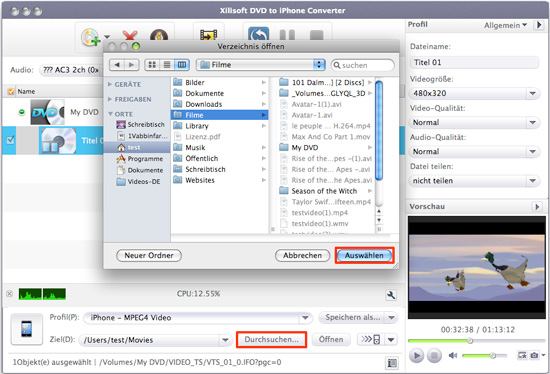
Task: Click the volume speaker icon
Action: (x=453, y=355)
